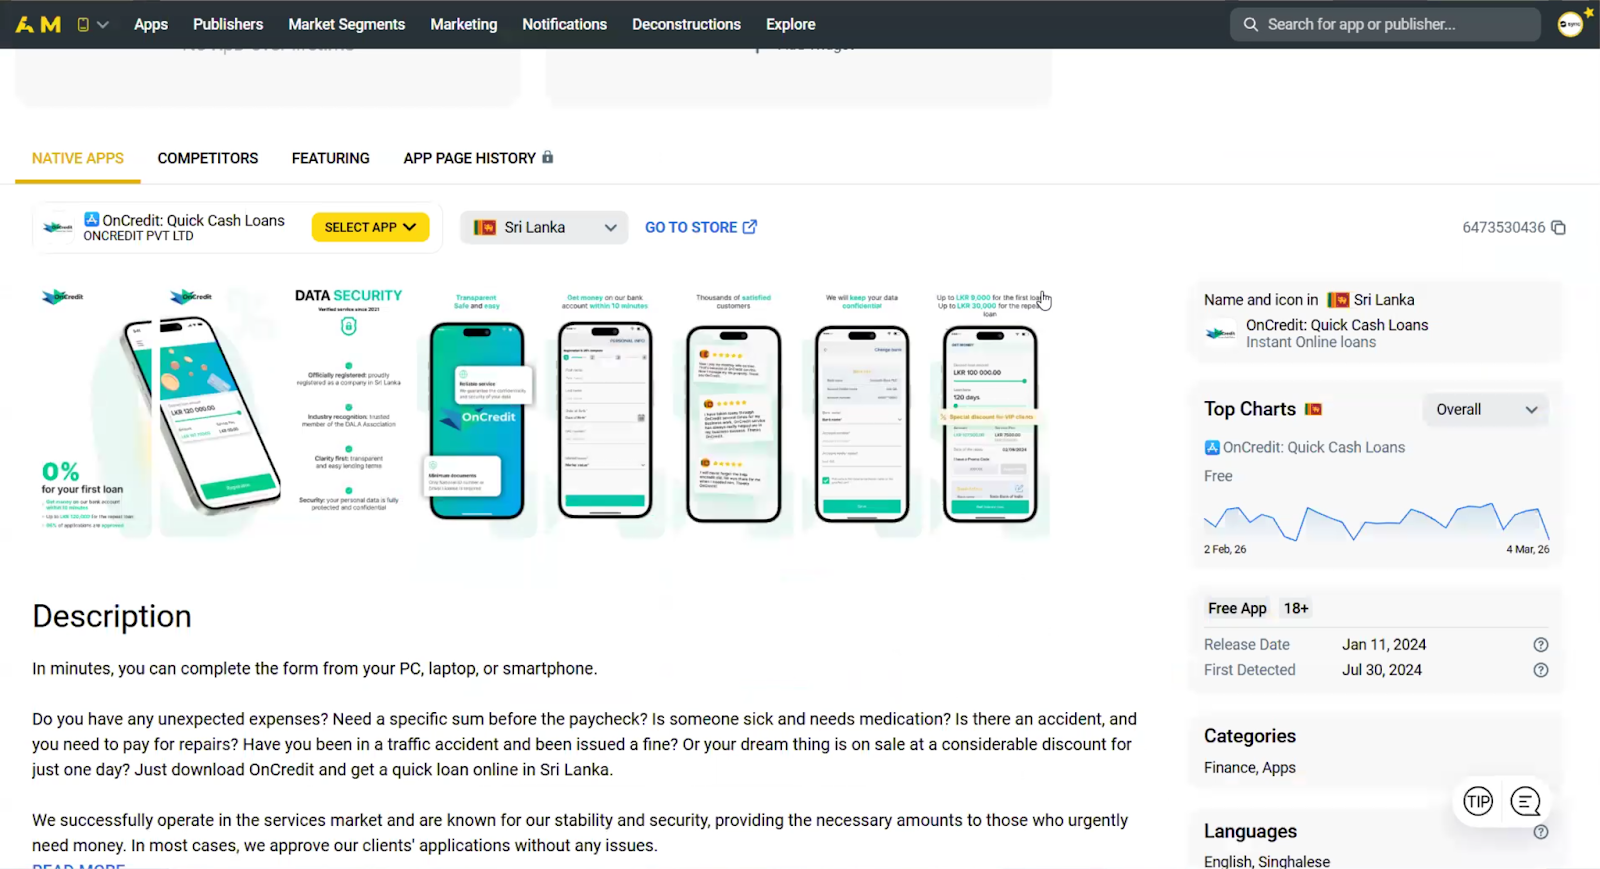
Task: Copy the app ID 6473530436
Action: point(1558,228)
